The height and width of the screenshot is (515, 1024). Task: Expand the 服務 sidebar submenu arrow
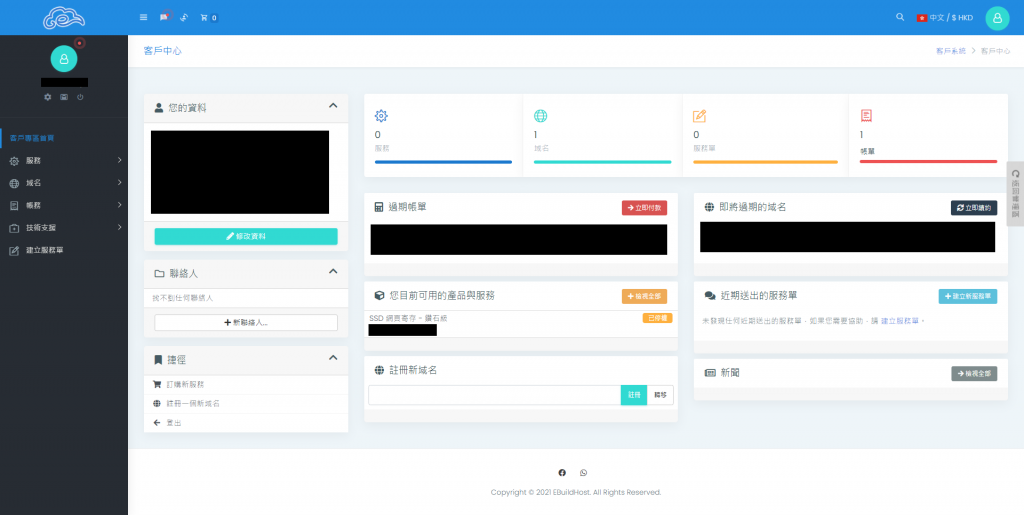click(120, 160)
